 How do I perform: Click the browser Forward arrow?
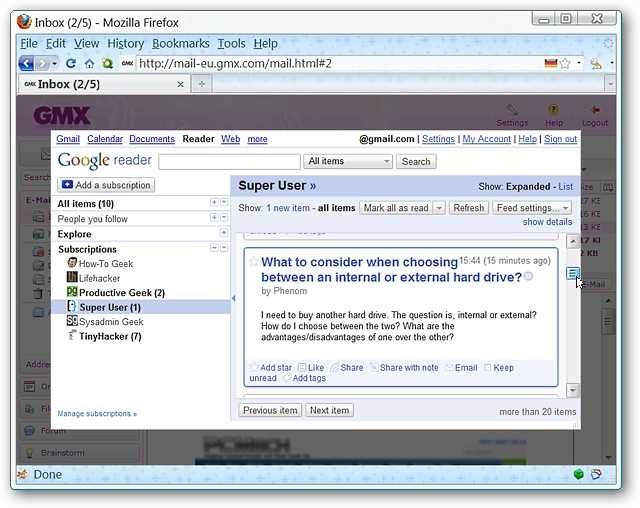(42, 63)
